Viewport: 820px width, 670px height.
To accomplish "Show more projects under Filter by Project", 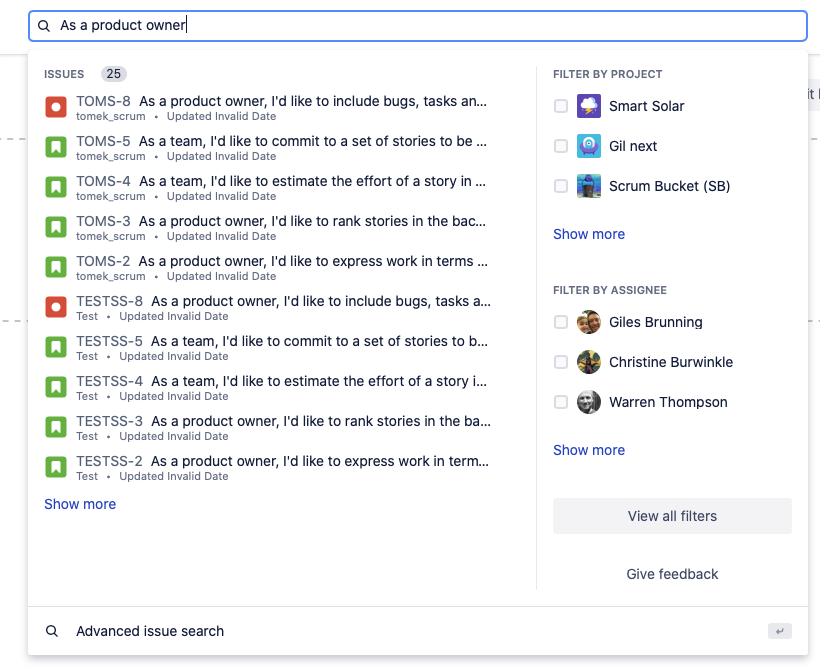I will [589, 234].
